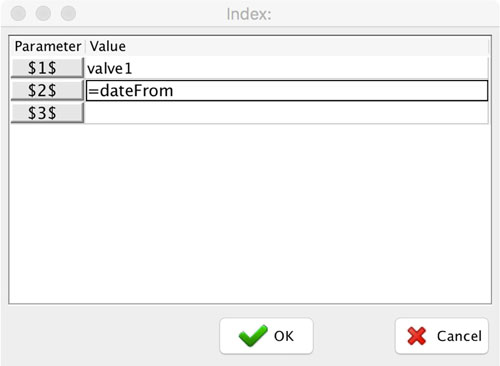Dismiss the dialog with the Cancel button
The image size is (500, 366).
click(x=442, y=336)
